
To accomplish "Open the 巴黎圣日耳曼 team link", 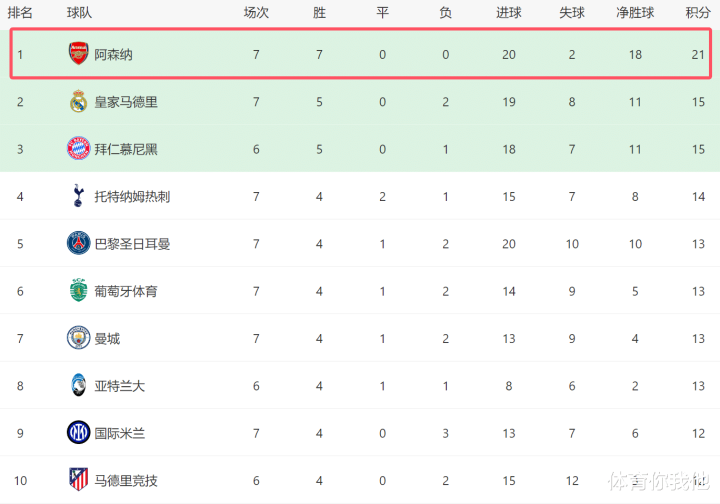I will click(x=132, y=244).
